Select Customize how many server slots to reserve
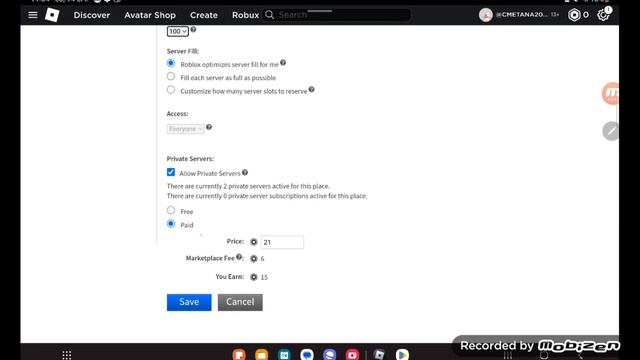 coord(171,90)
